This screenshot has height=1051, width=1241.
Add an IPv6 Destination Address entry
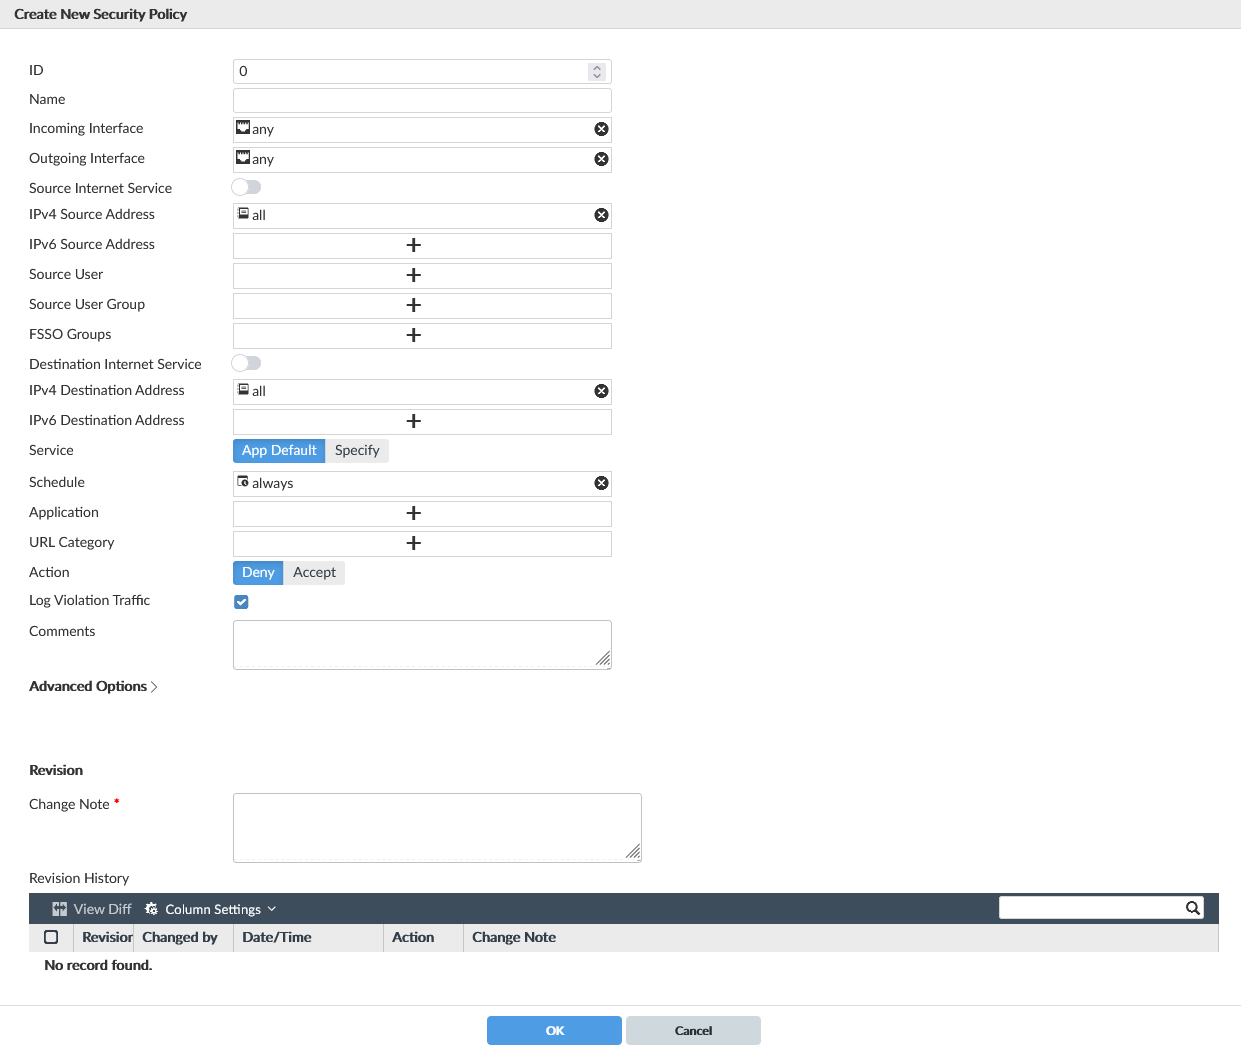tap(414, 421)
